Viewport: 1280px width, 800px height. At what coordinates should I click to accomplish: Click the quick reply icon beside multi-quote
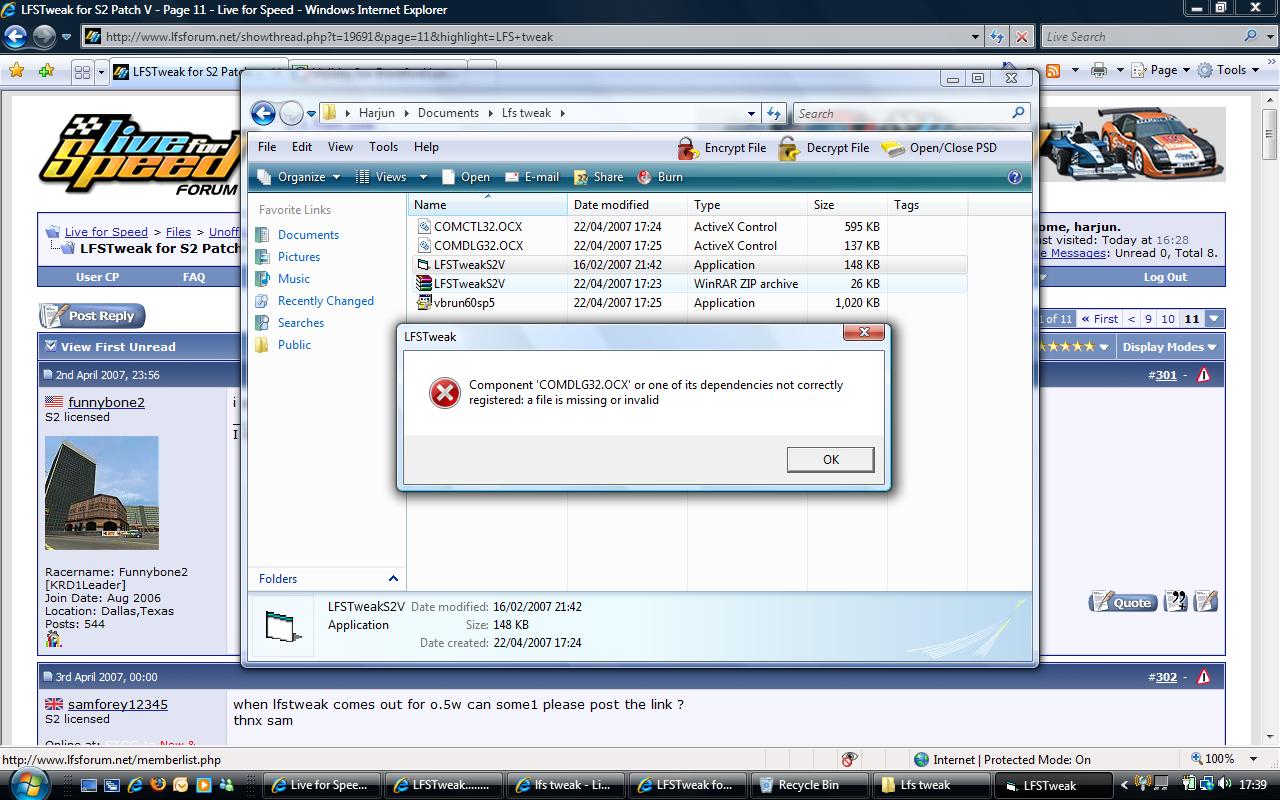[1206, 602]
